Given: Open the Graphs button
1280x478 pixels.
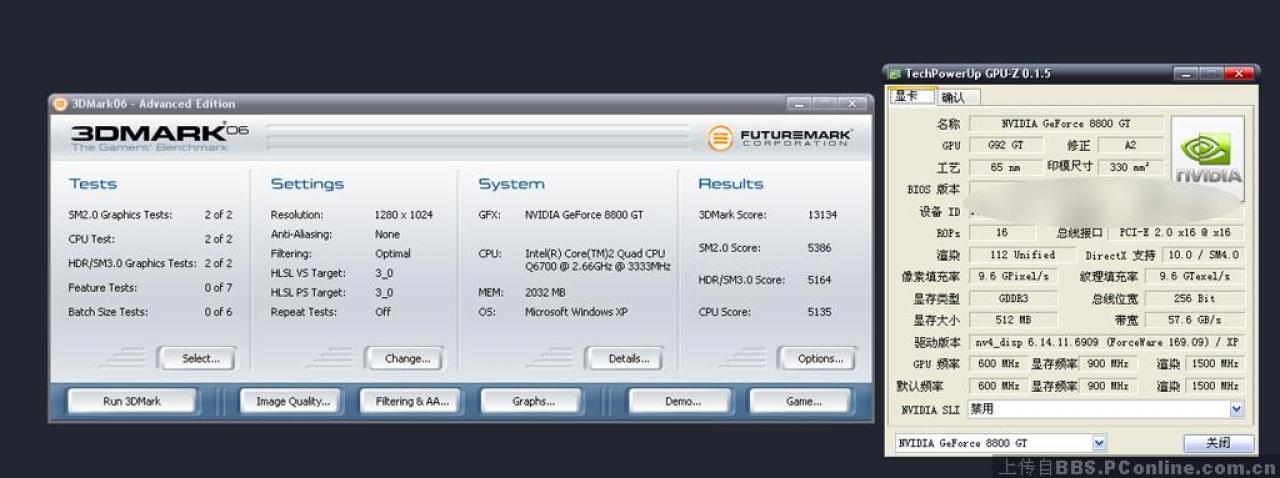Looking at the screenshot, I should click(532, 401).
